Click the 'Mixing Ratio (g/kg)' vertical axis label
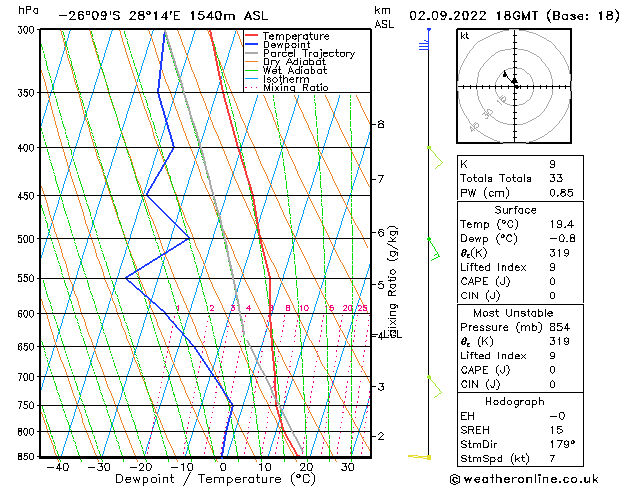Image resolution: width=629 pixels, height=486 pixels. click(x=392, y=281)
